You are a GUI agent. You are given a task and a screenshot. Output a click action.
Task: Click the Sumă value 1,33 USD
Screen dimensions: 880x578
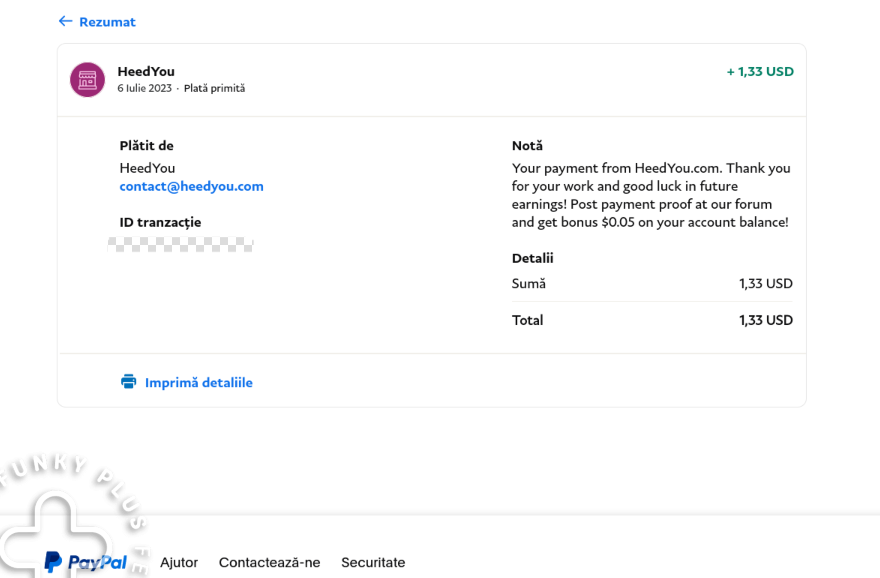click(x=766, y=283)
